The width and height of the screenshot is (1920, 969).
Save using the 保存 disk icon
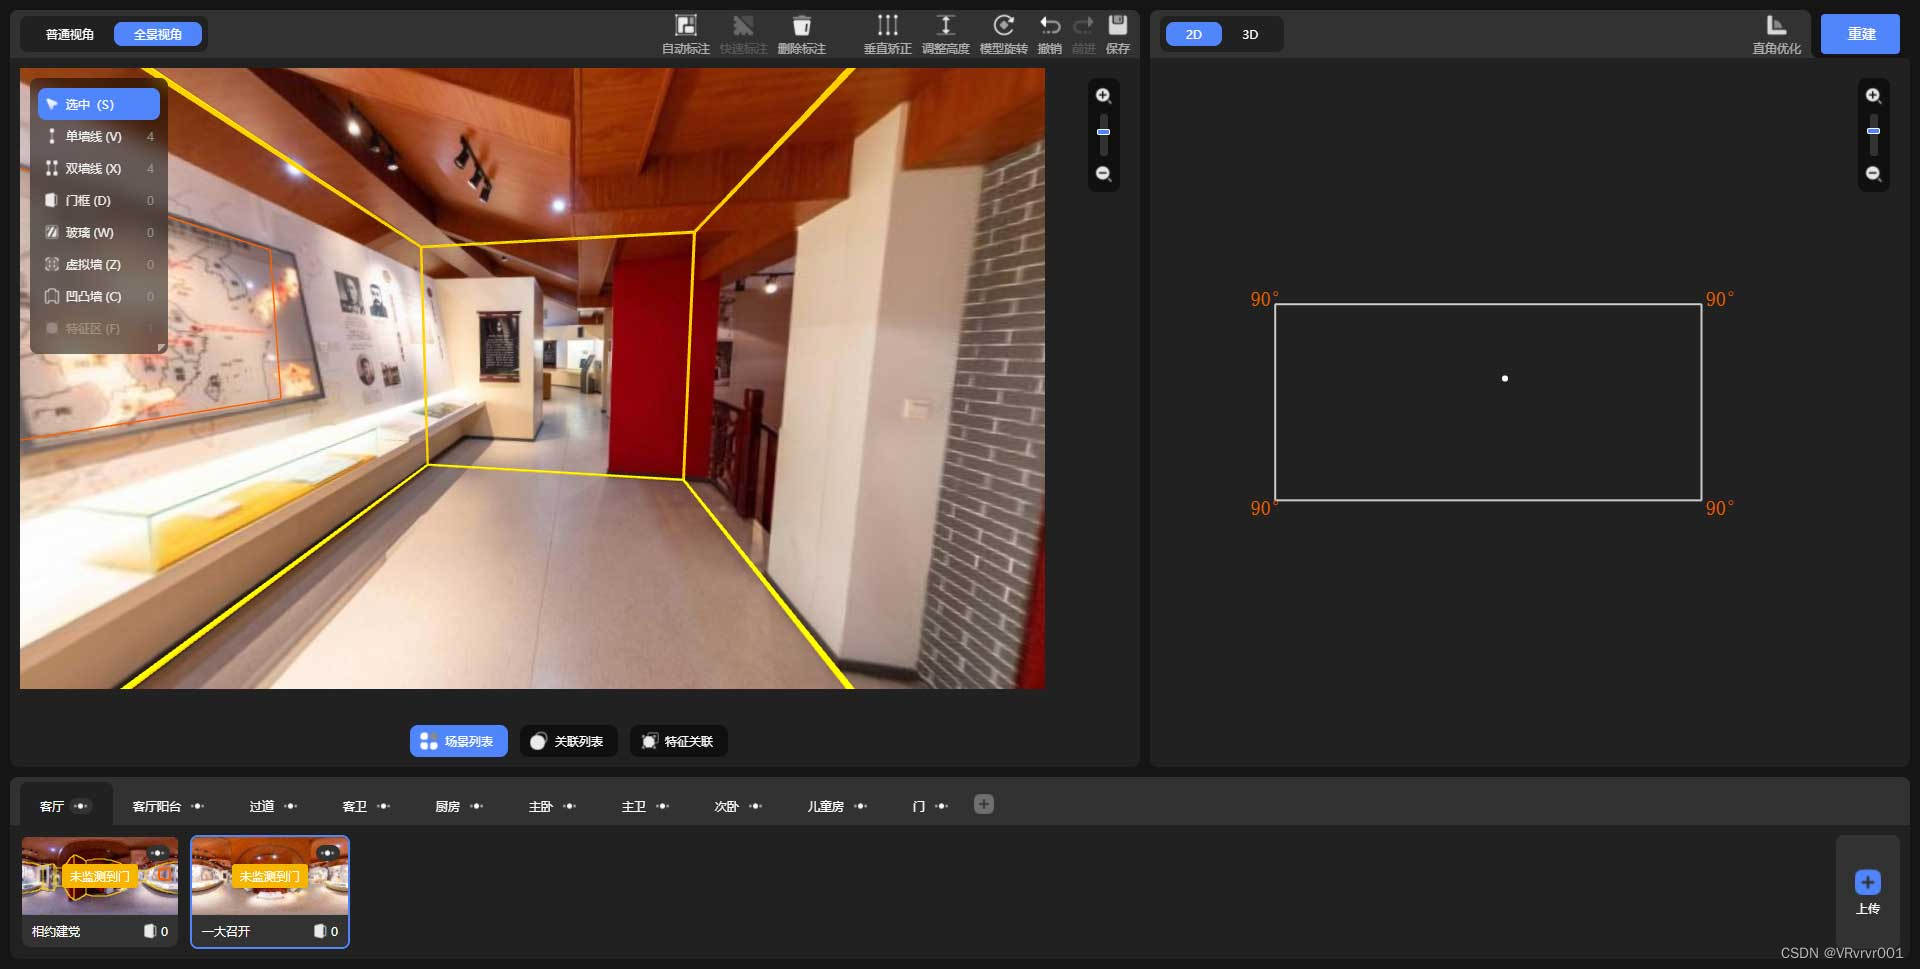(1117, 26)
